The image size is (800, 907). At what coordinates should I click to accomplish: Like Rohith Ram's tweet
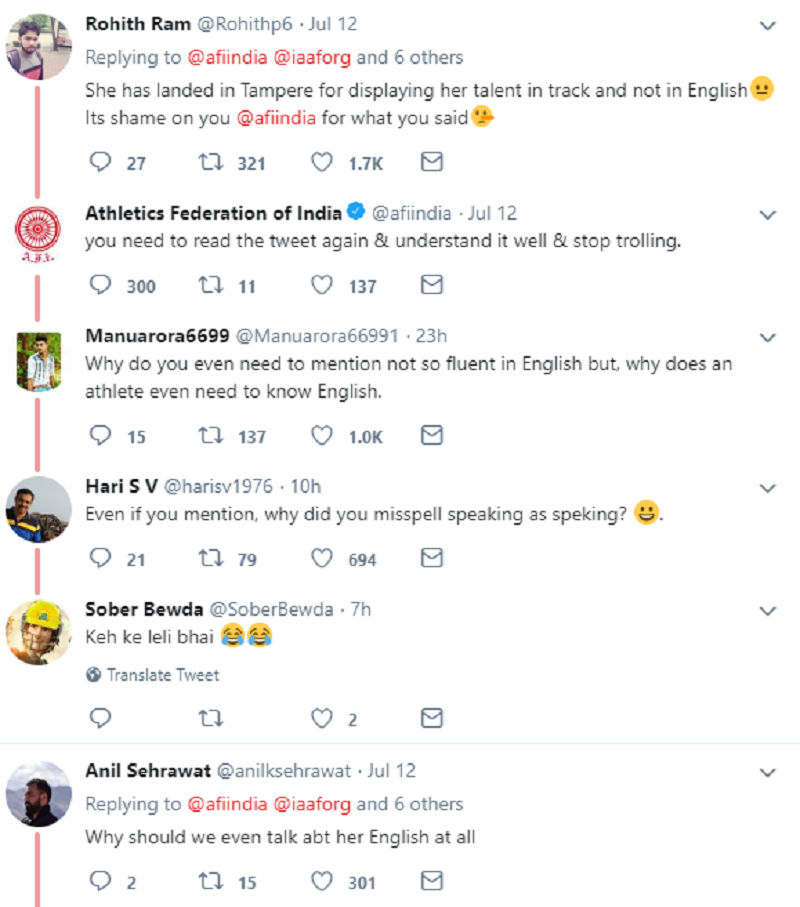322,163
